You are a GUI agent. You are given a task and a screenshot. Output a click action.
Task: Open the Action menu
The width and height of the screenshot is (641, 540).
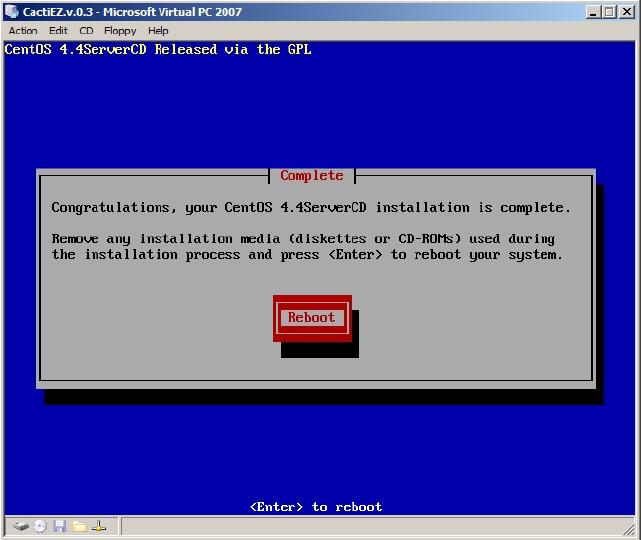tap(23, 31)
